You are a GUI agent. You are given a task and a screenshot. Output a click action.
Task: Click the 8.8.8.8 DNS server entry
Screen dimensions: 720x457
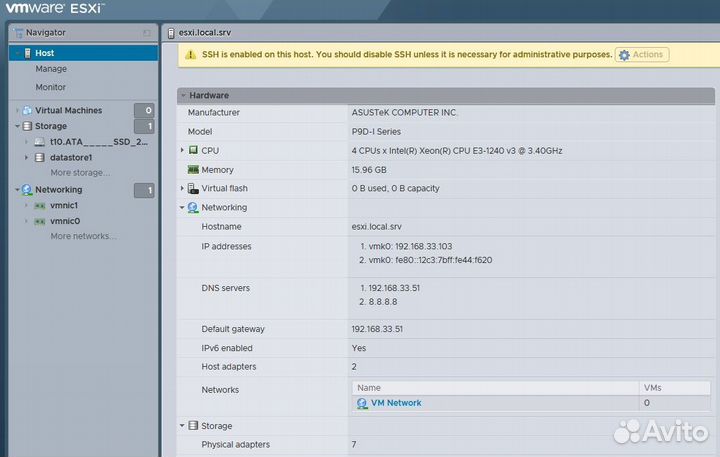pyautogui.click(x=383, y=302)
